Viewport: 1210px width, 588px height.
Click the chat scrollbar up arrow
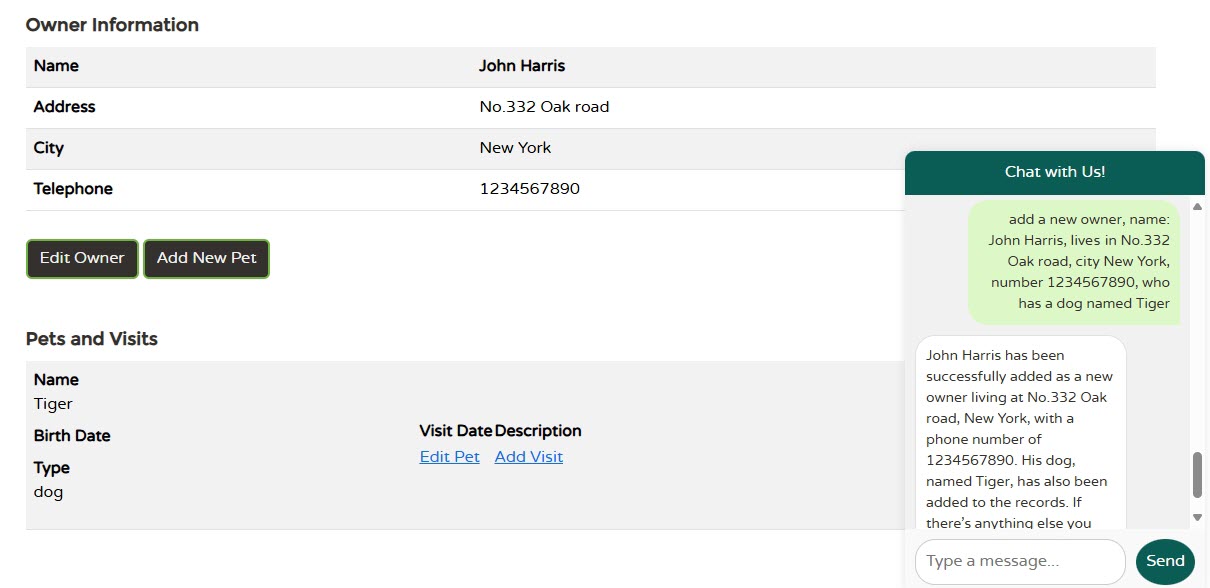click(1197, 206)
